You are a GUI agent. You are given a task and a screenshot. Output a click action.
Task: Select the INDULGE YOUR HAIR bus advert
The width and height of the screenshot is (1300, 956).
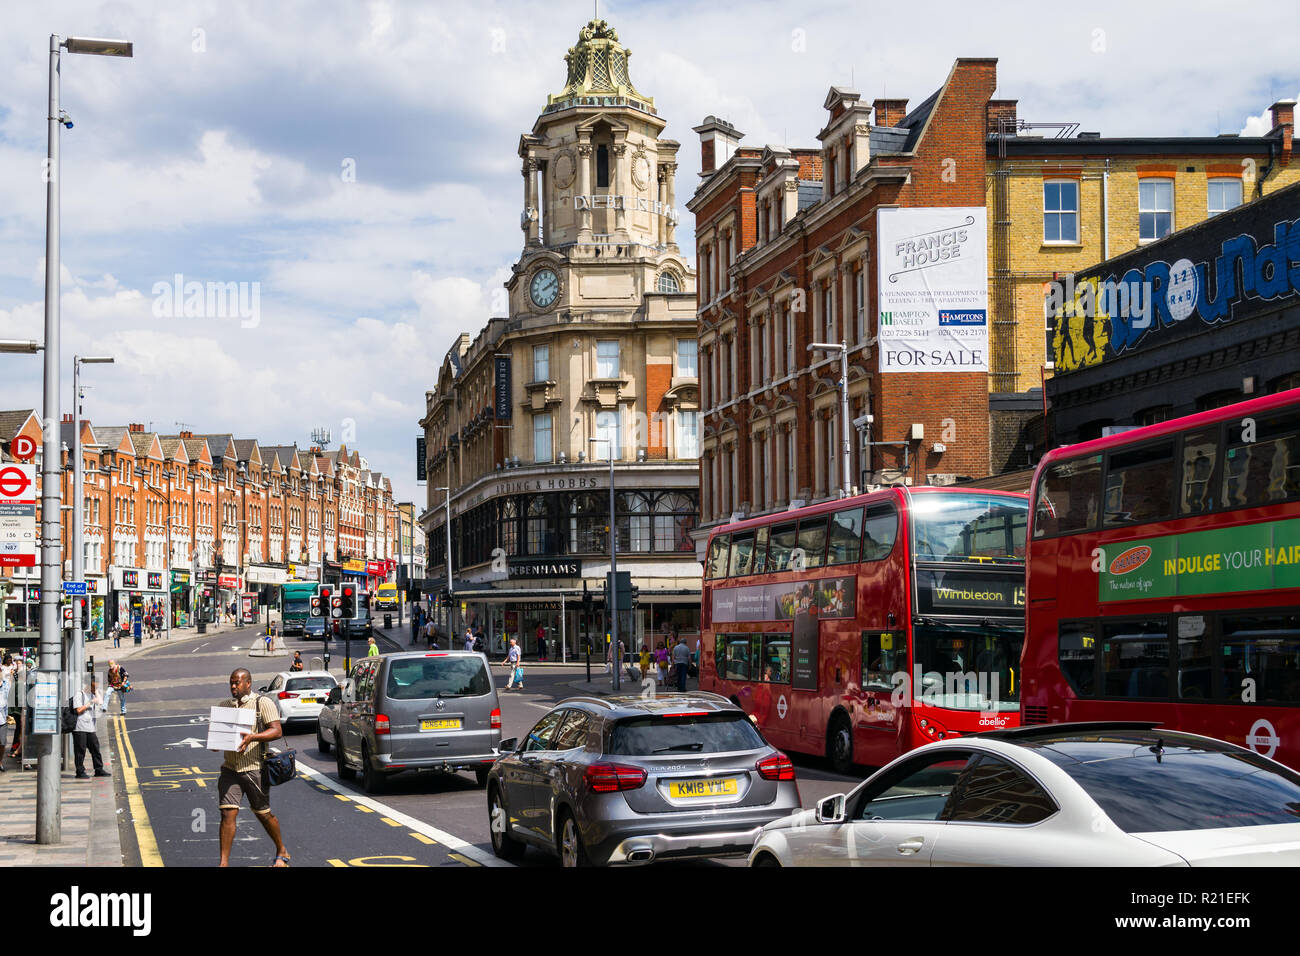pos(1199,561)
